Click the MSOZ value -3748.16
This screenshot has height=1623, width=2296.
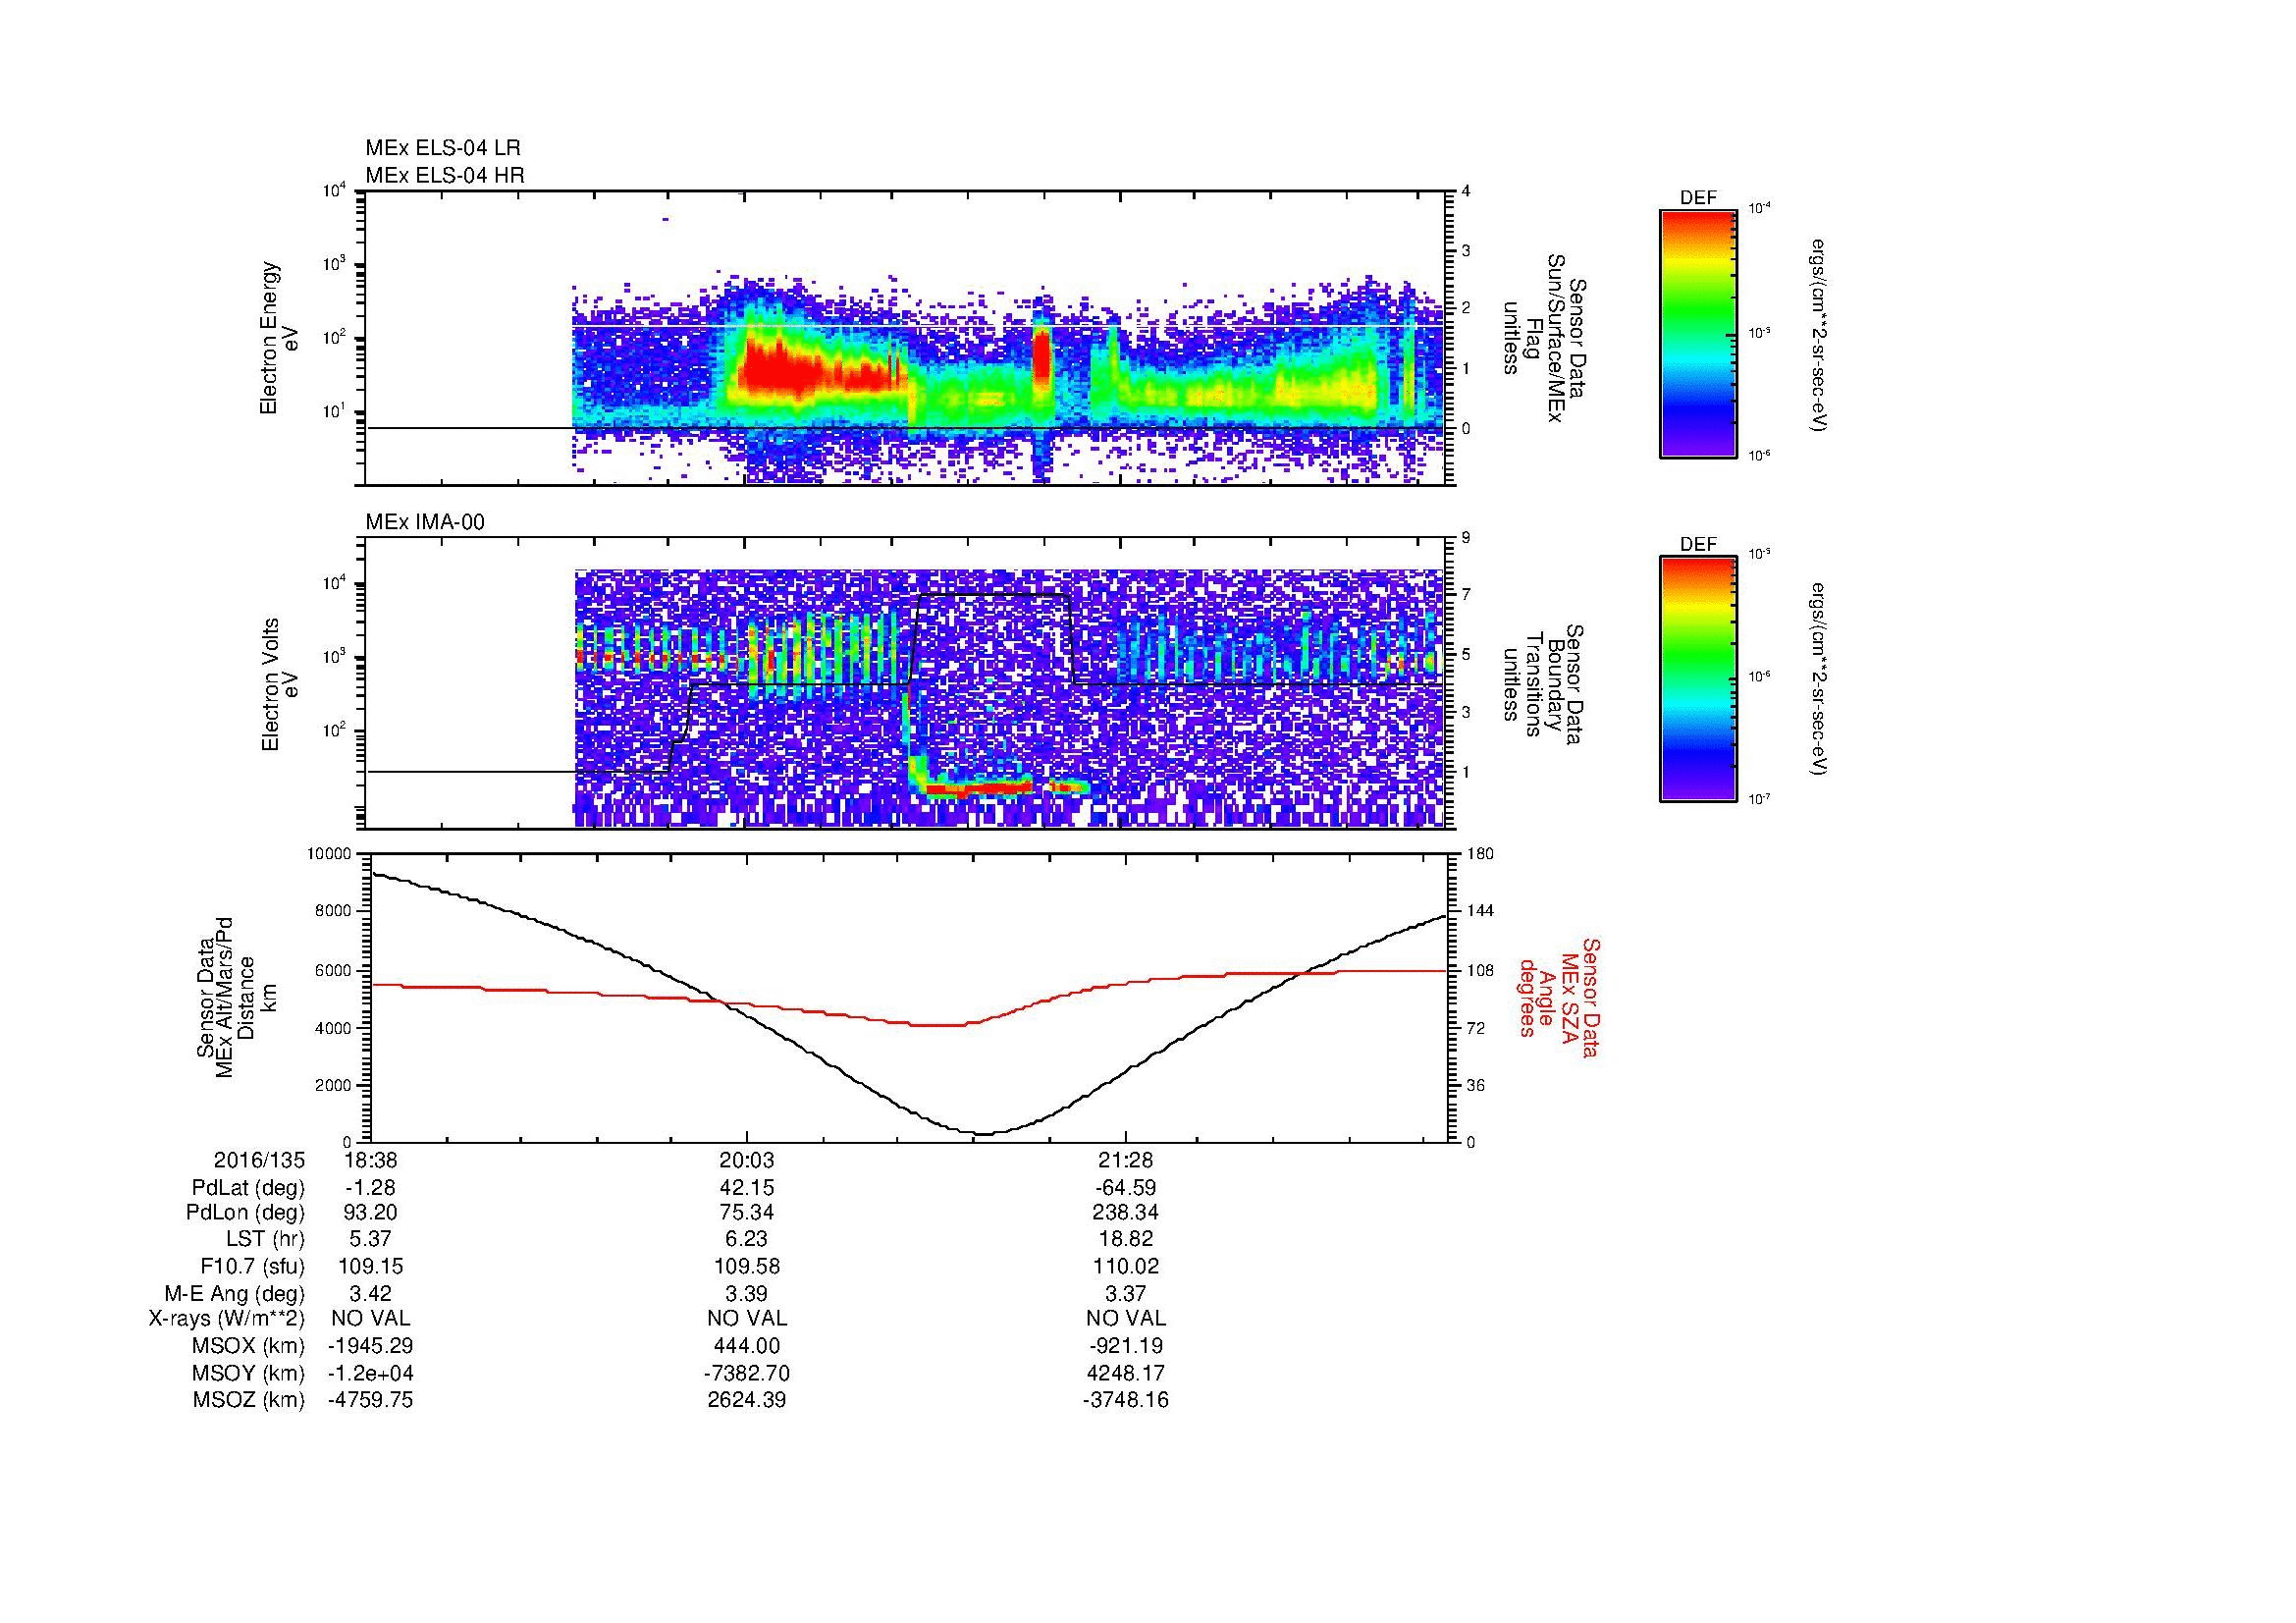point(1125,1400)
